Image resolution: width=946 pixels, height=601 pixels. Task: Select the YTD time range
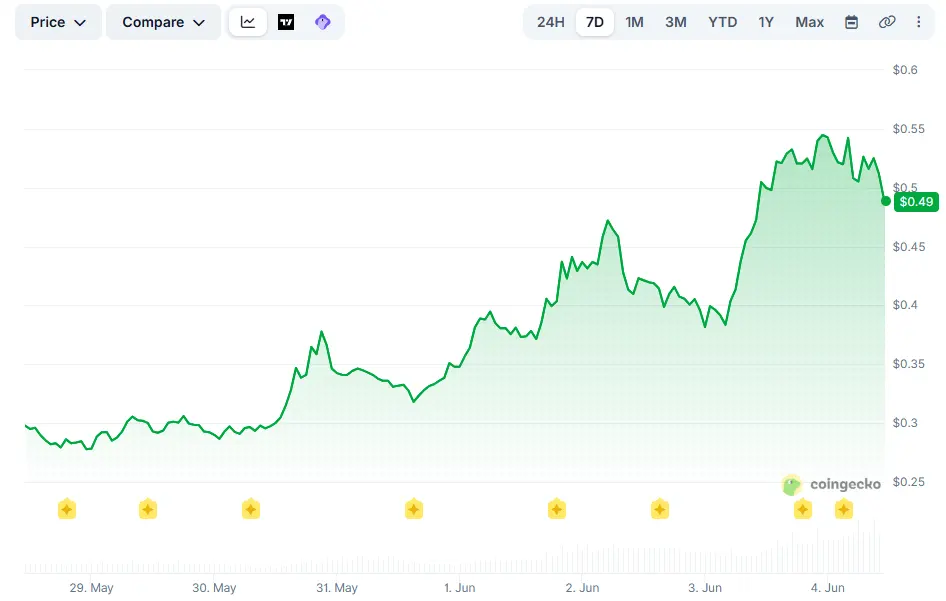pos(722,22)
